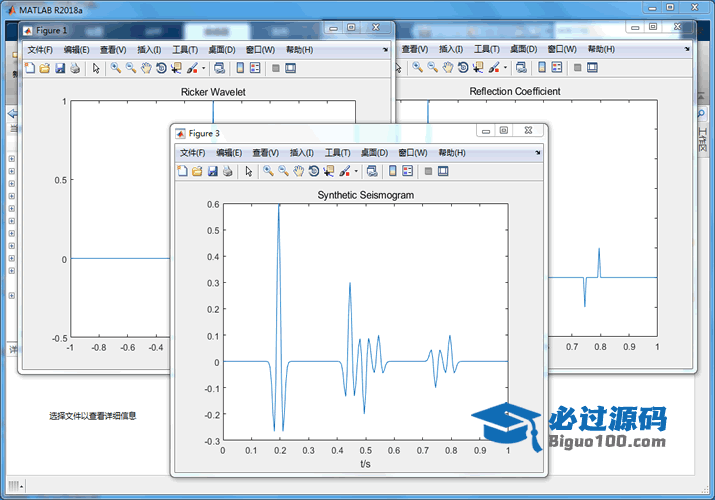
Task: Open 帮助(H) menu in Figure 3
Action: point(452,153)
